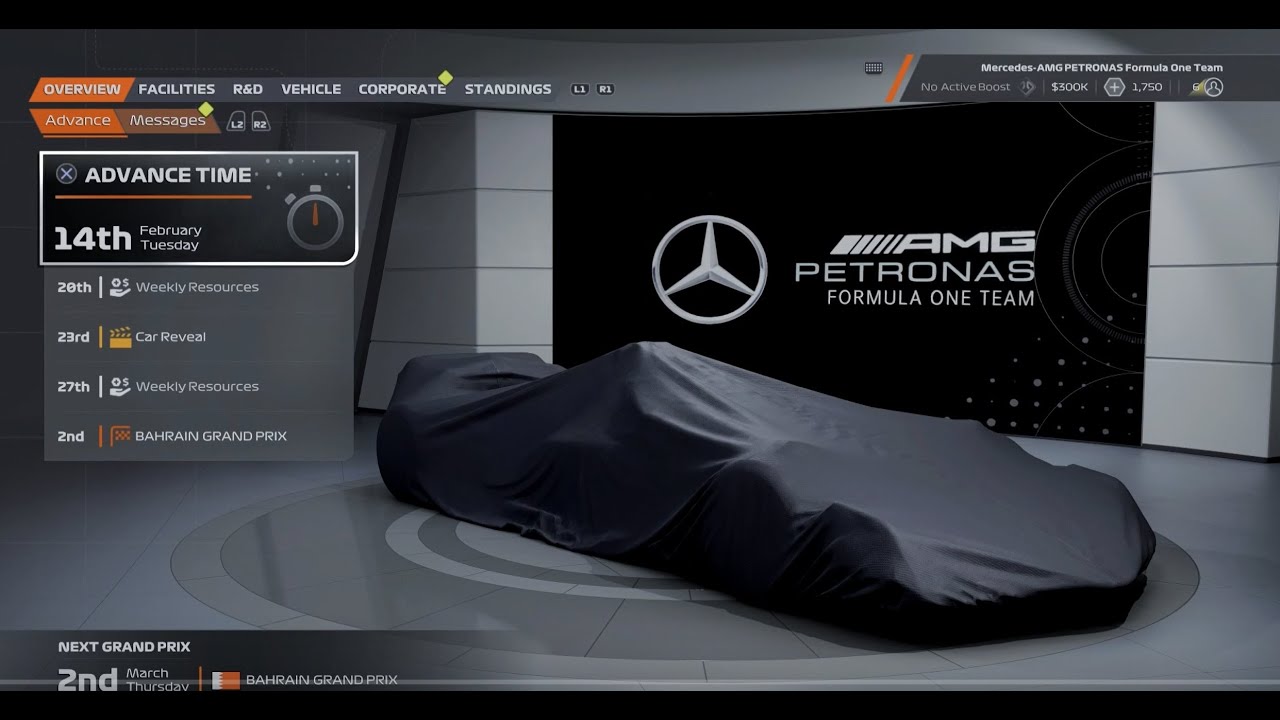Click the keyboard icon at the top right

873,68
